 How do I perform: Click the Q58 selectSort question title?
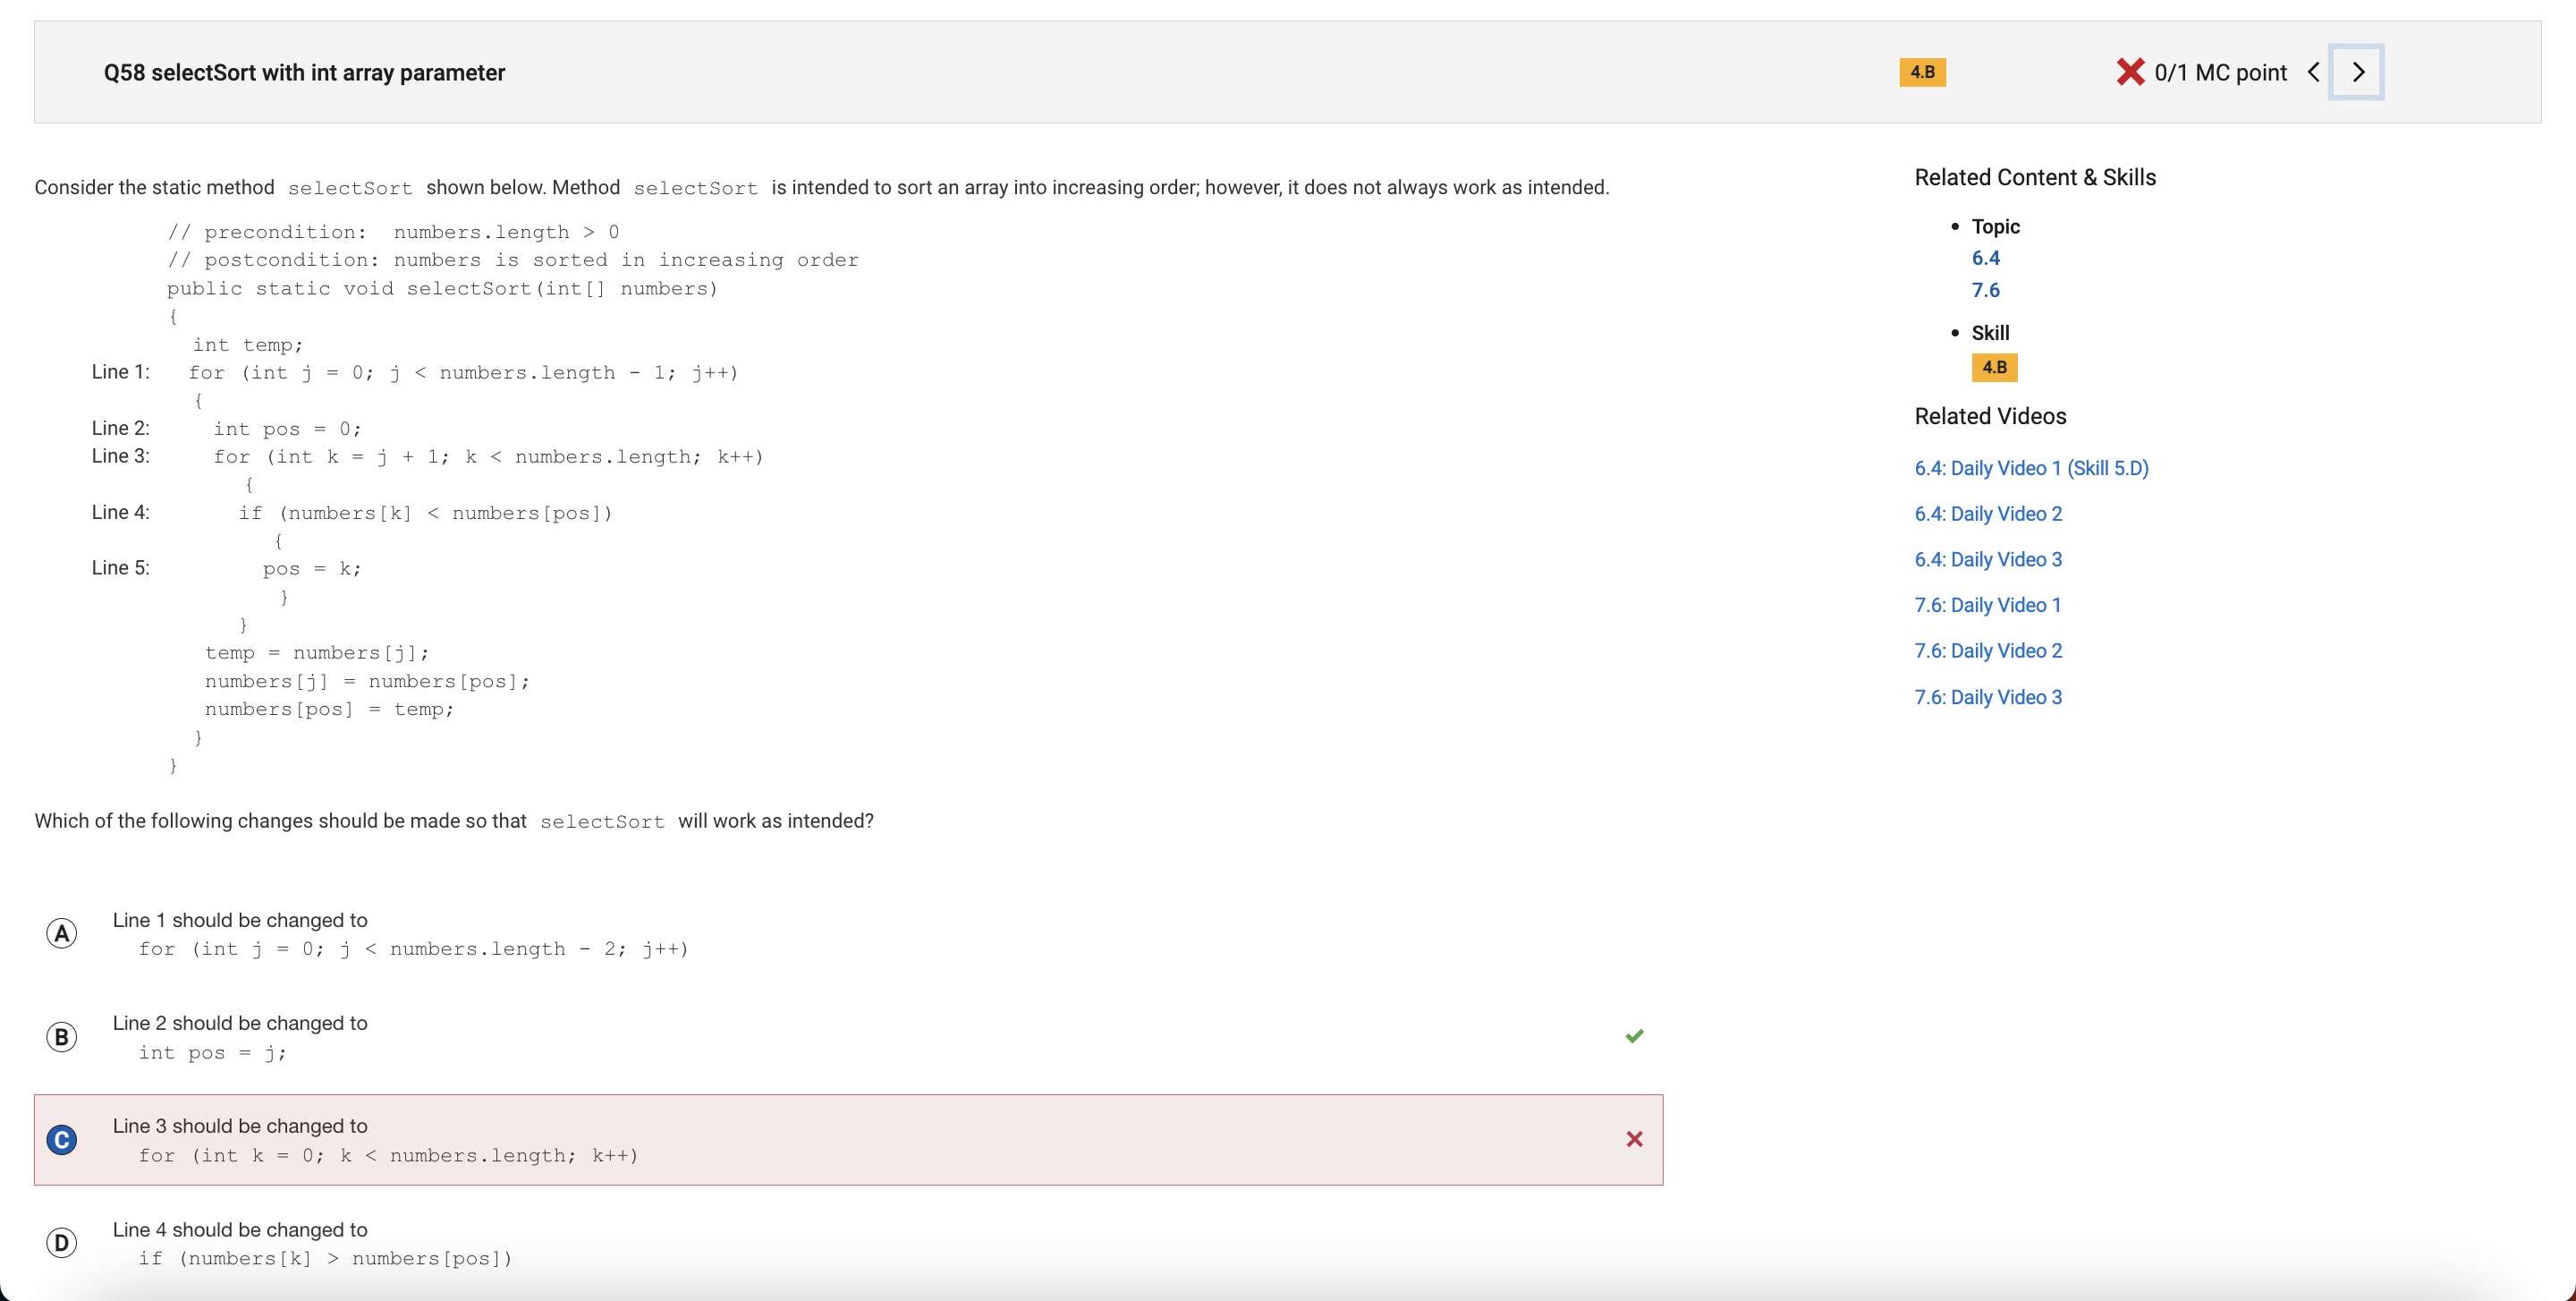point(304,72)
